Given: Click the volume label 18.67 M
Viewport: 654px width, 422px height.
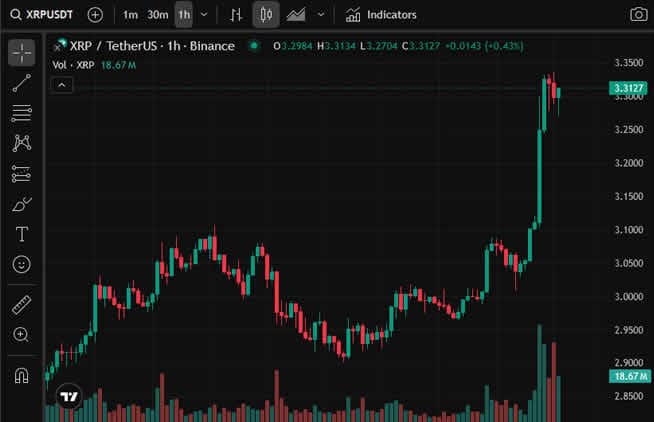Looking at the screenshot, I should click(630, 376).
